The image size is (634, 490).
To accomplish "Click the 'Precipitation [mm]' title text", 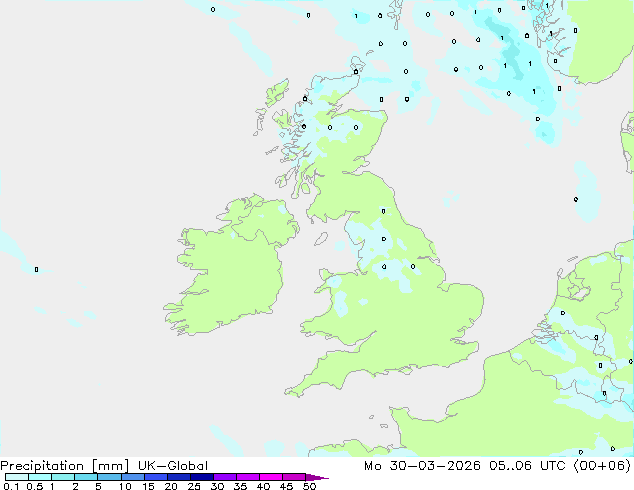I will [x=65, y=466].
